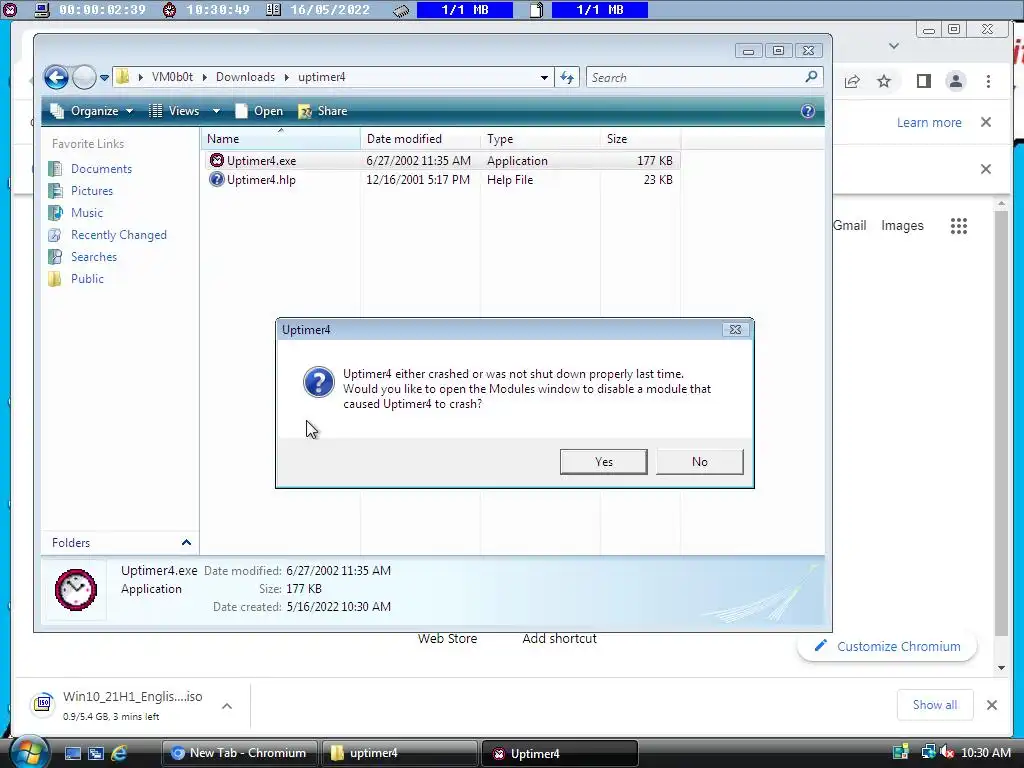Click the VM0b0t breadcrumb in address bar
Viewport: 1024px width, 768px height.
[172, 77]
